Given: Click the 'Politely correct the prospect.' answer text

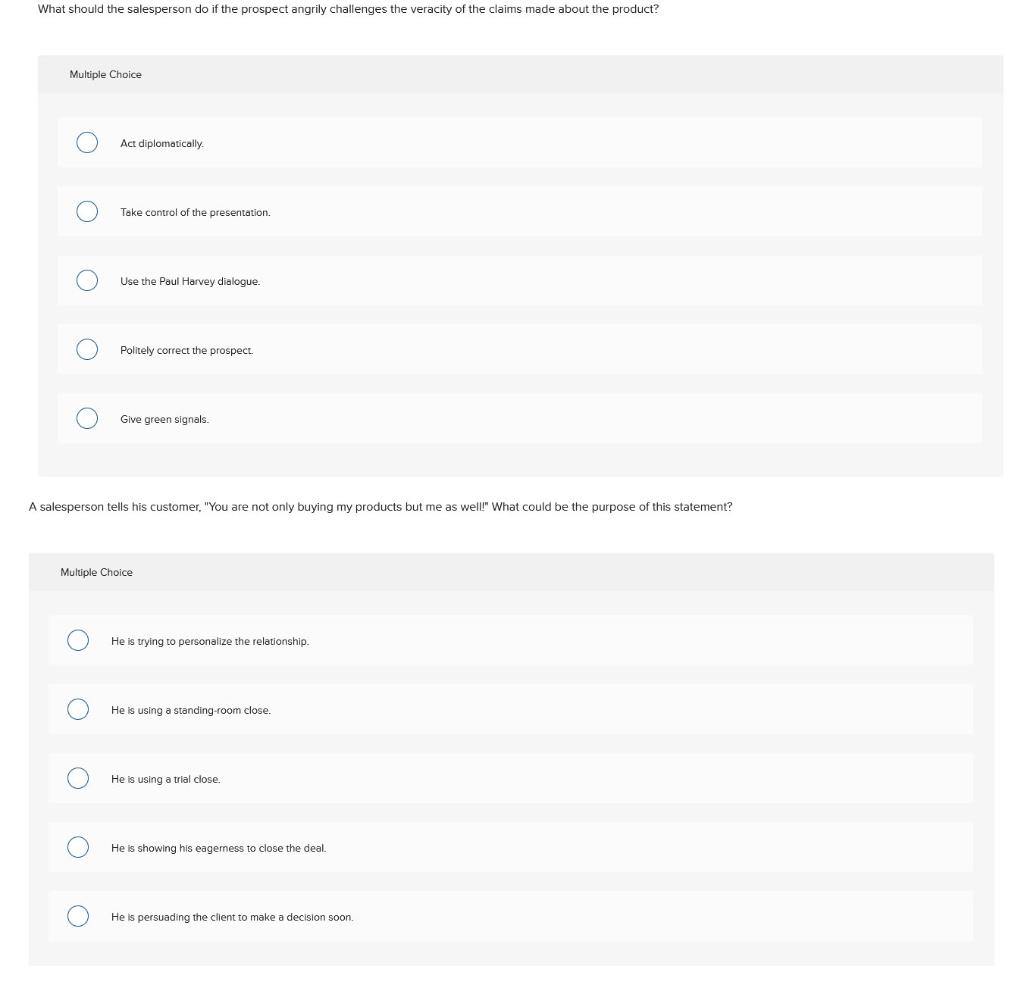Looking at the screenshot, I should [x=187, y=351].
